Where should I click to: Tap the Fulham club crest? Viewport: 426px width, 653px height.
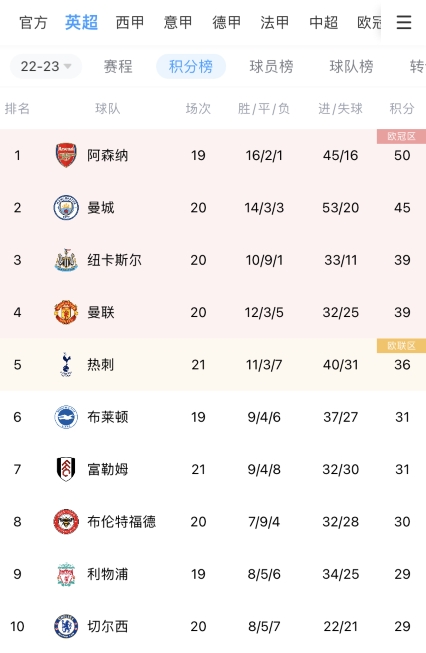tap(66, 469)
